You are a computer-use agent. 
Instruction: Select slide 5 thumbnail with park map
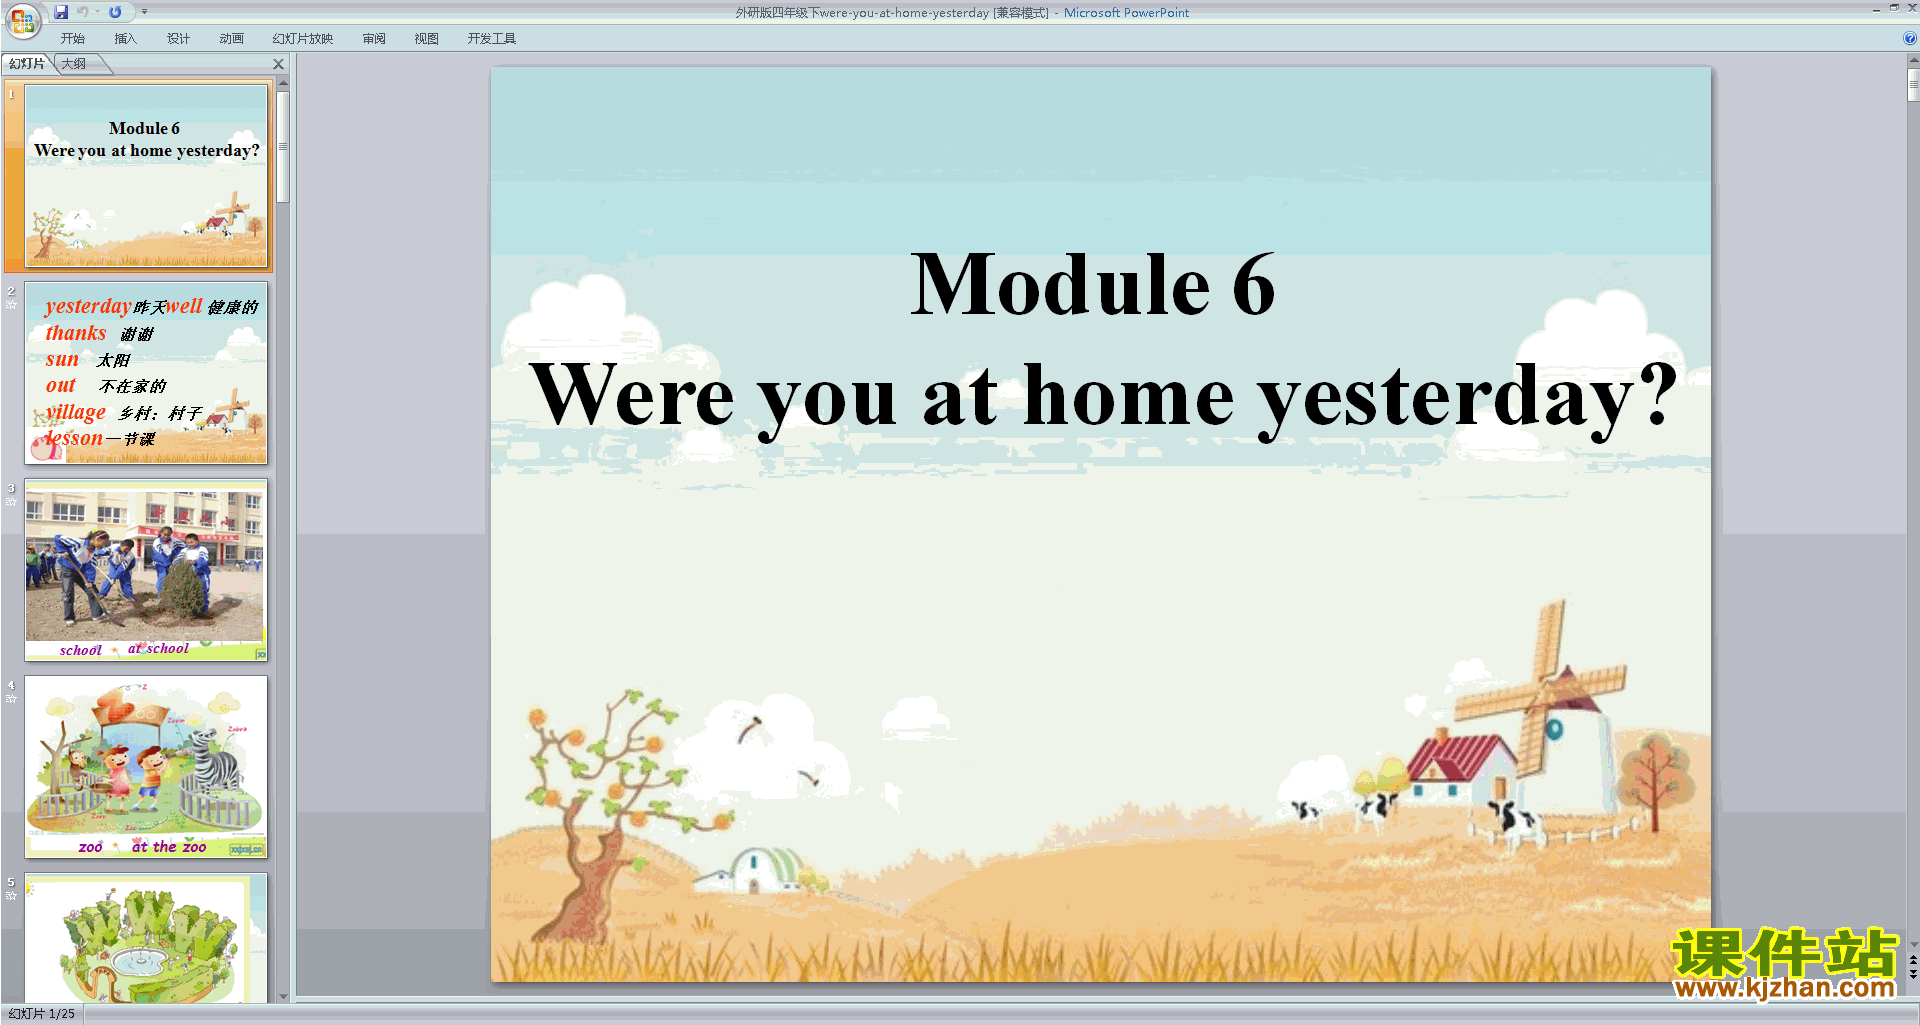tap(146, 938)
